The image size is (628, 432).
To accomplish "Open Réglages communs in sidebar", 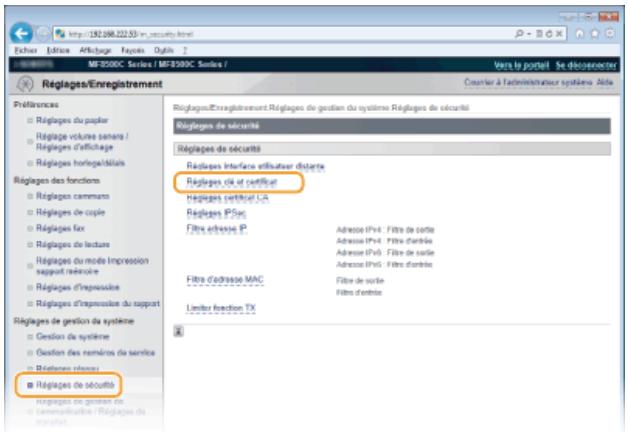I will pos(73,196).
